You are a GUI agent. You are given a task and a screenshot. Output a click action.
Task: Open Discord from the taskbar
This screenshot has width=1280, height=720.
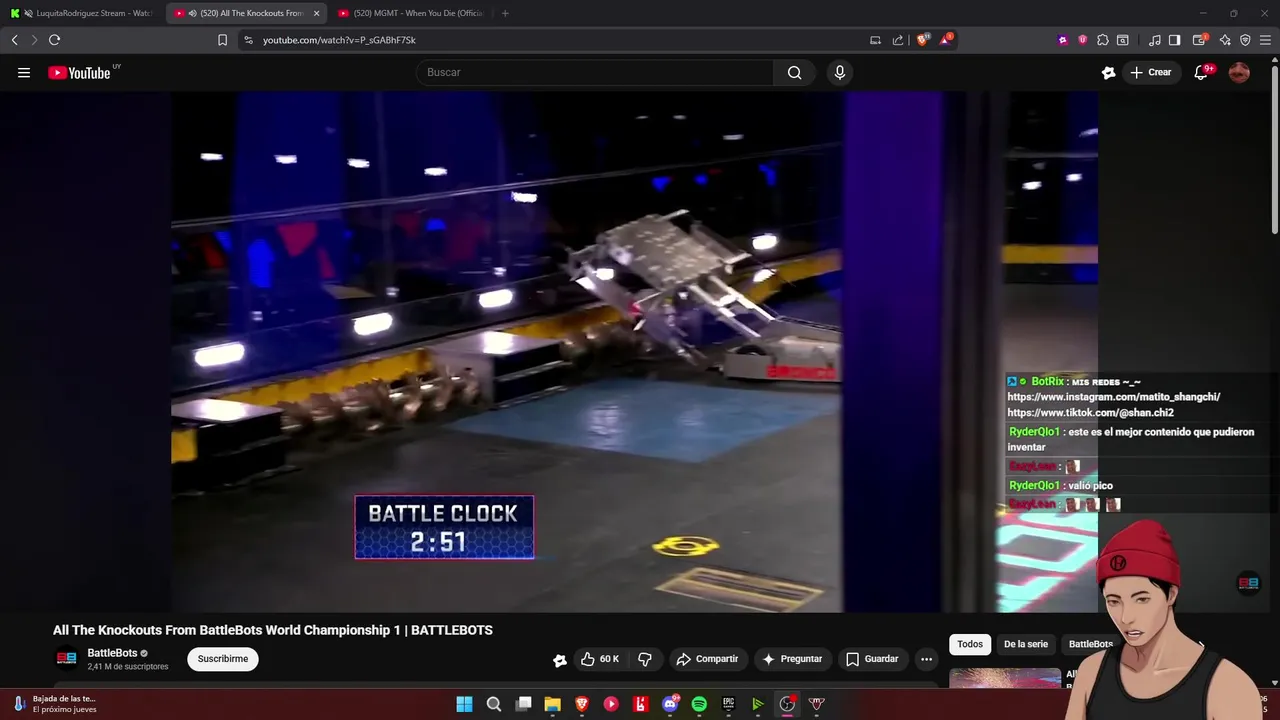coord(670,704)
